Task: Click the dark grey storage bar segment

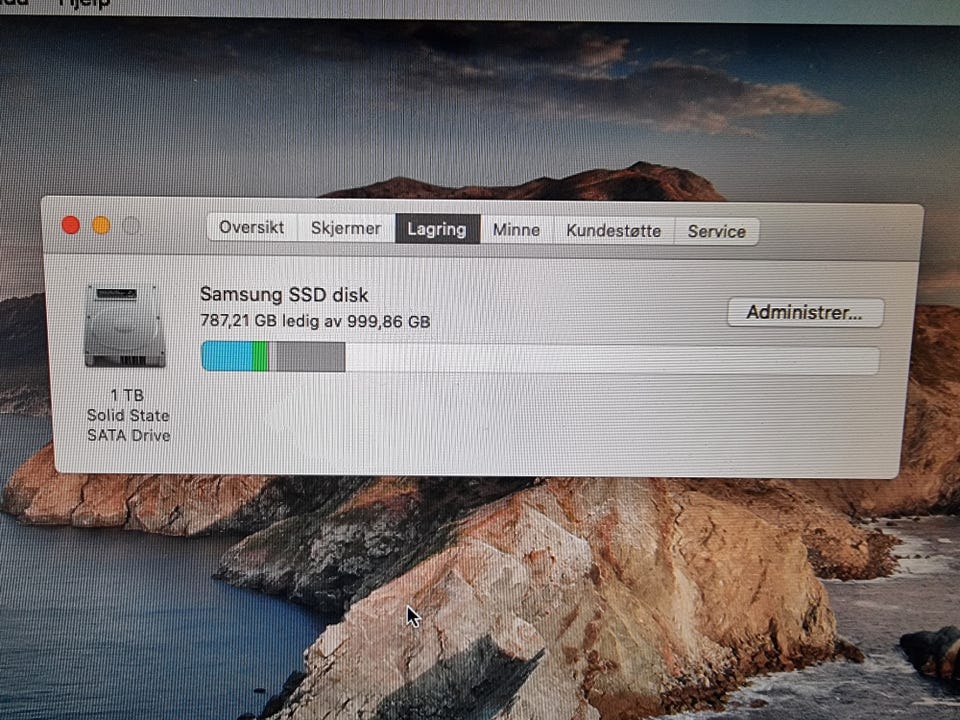Action: pyautogui.click(x=310, y=357)
